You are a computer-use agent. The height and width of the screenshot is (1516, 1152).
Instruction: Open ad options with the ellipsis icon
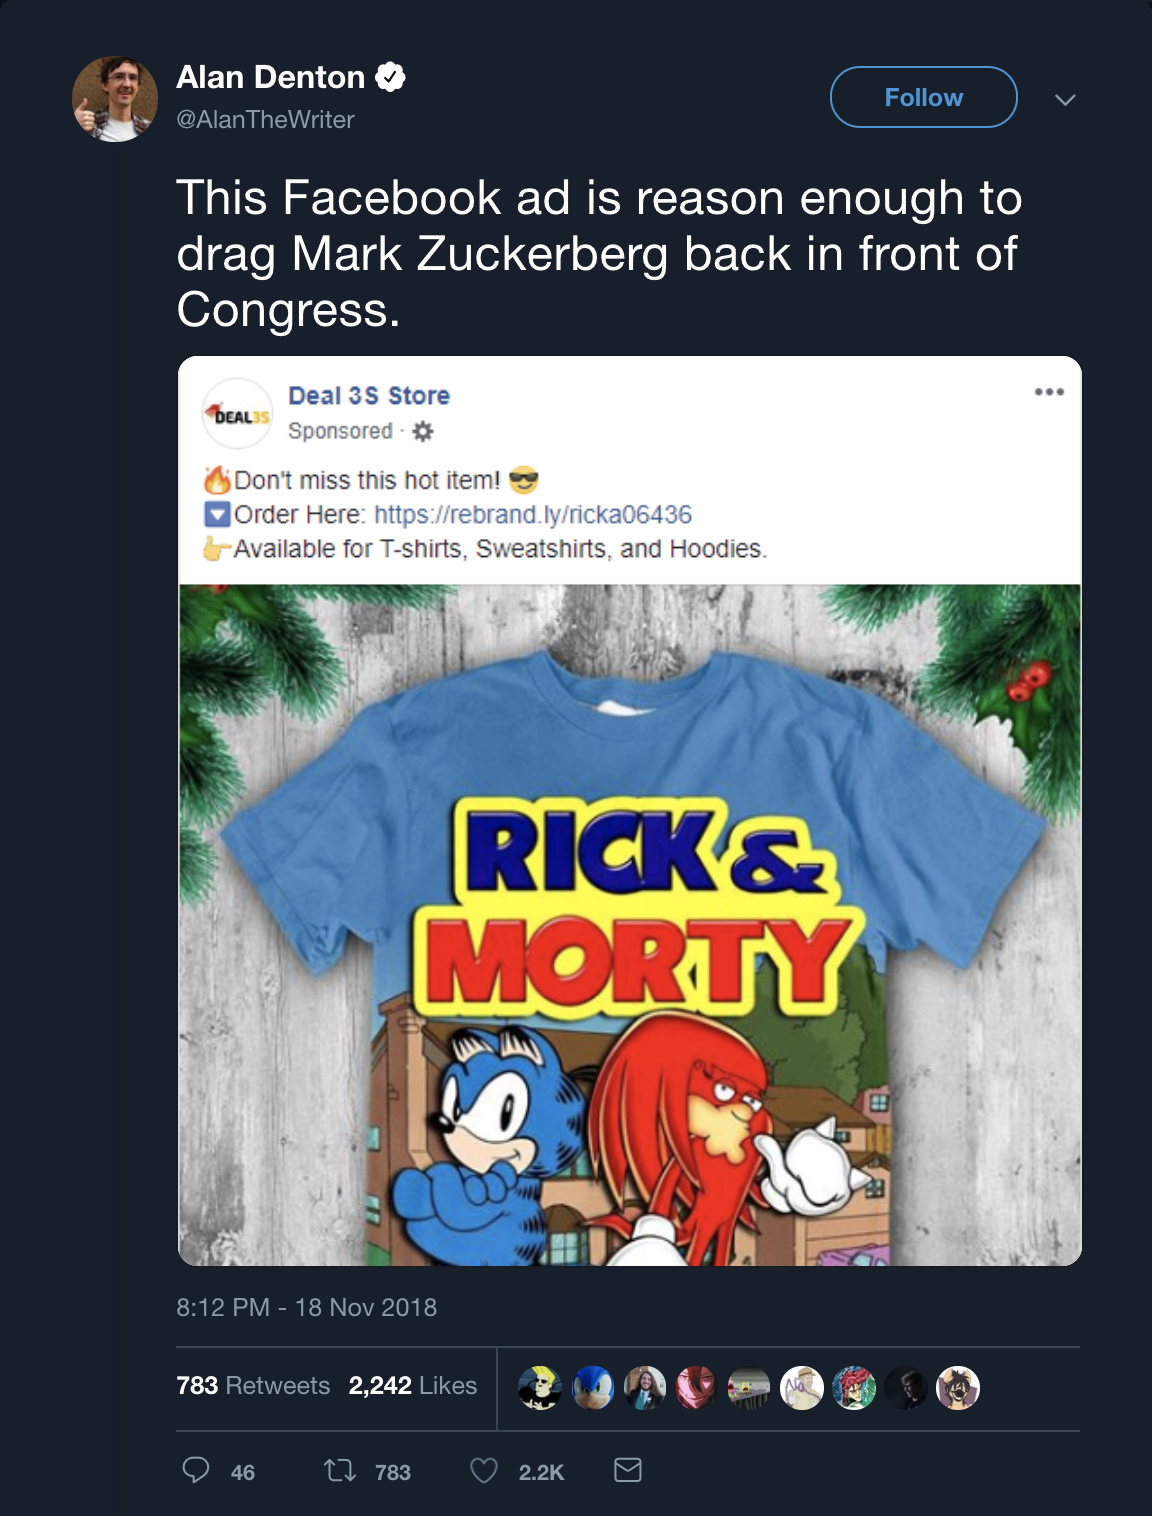1050,394
